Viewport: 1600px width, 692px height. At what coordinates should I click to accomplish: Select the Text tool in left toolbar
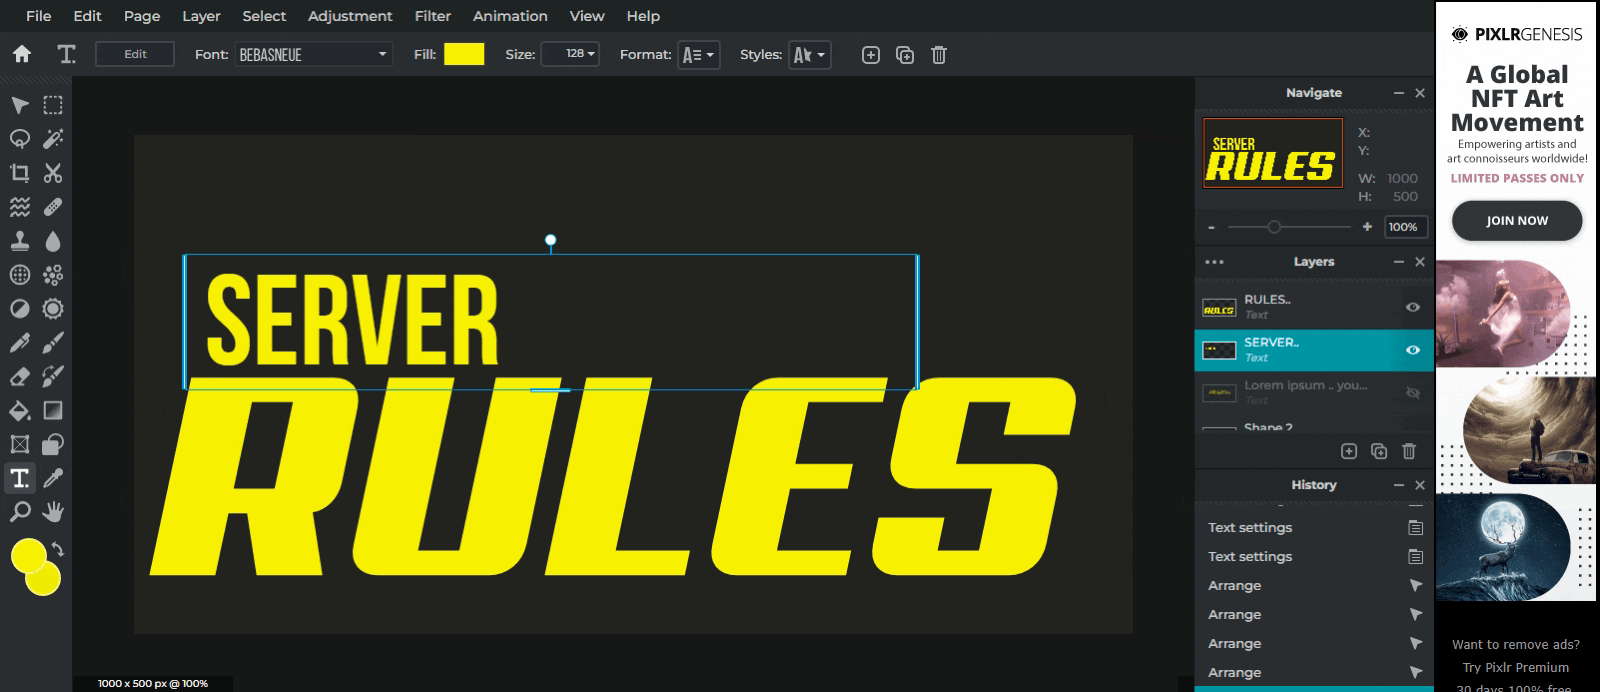pyautogui.click(x=20, y=479)
